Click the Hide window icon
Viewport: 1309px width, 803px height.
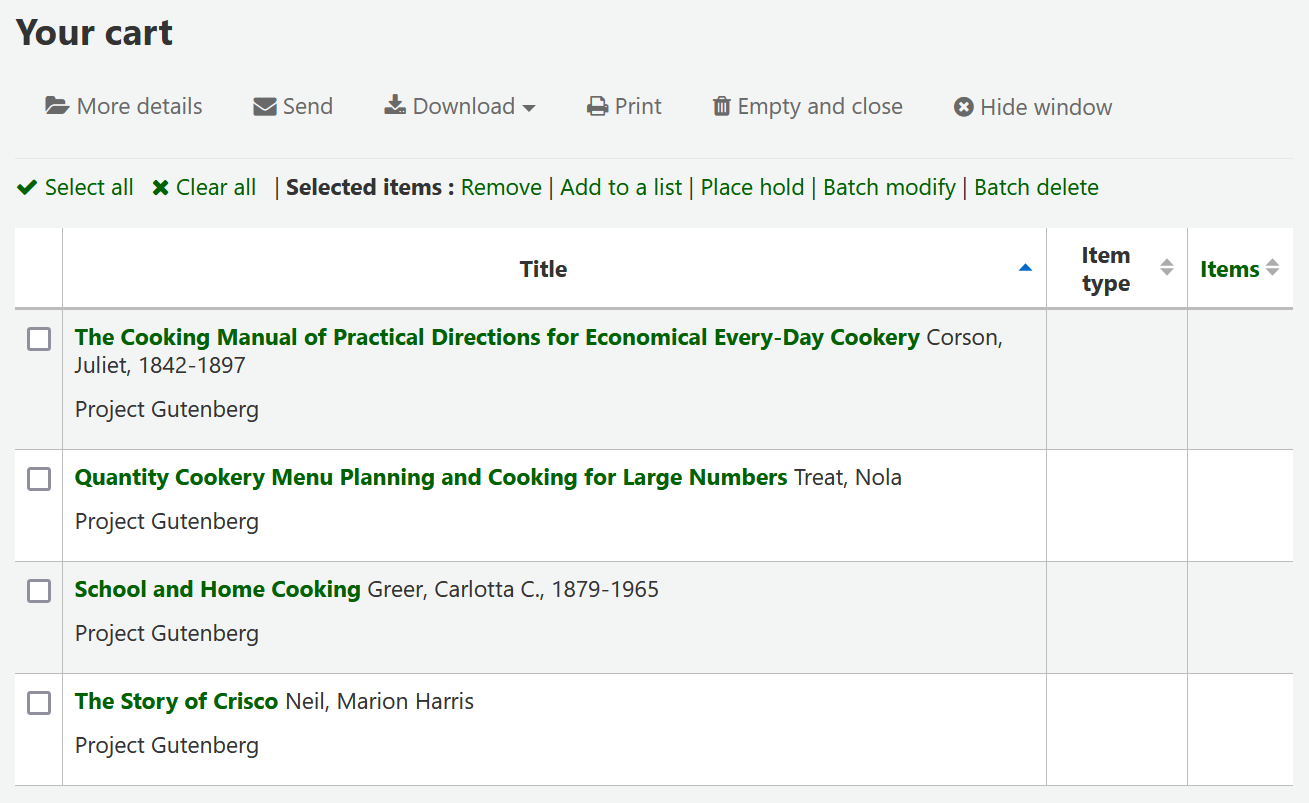click(x=962, y=106)
